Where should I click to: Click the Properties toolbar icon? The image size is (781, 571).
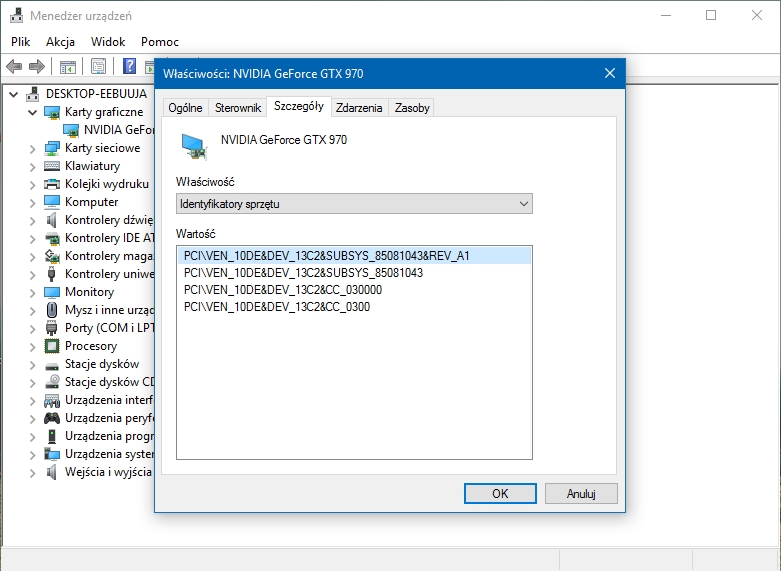[x=98, y=66]
